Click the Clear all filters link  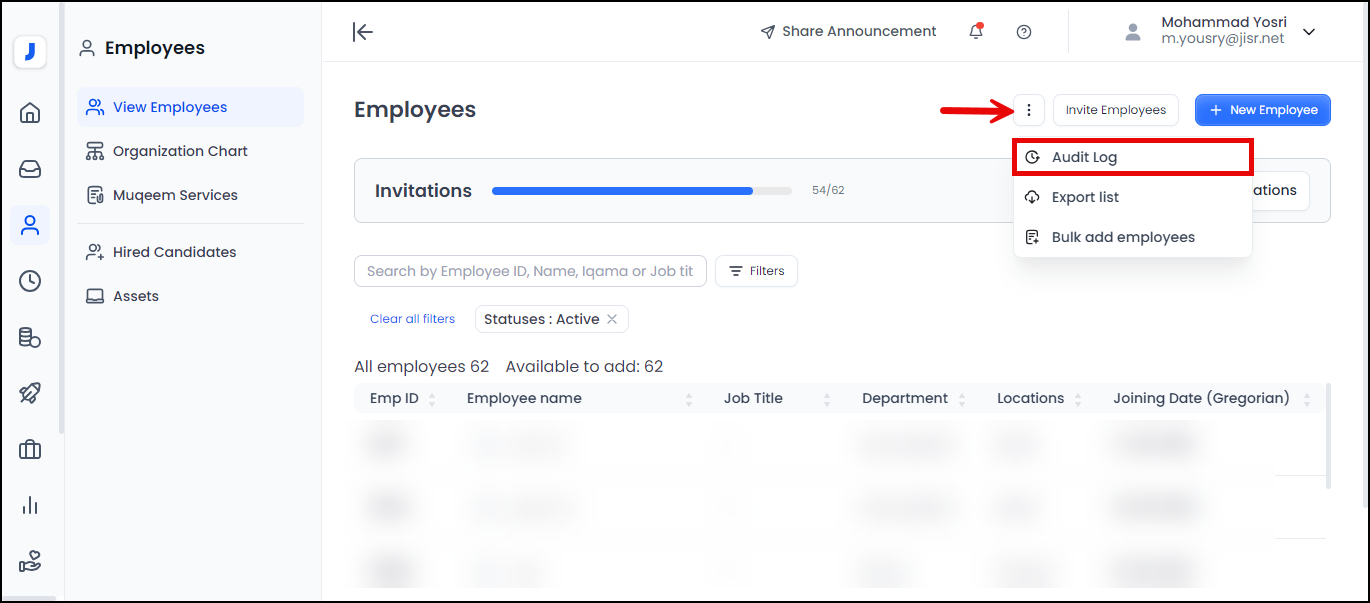tap(412, 319)
